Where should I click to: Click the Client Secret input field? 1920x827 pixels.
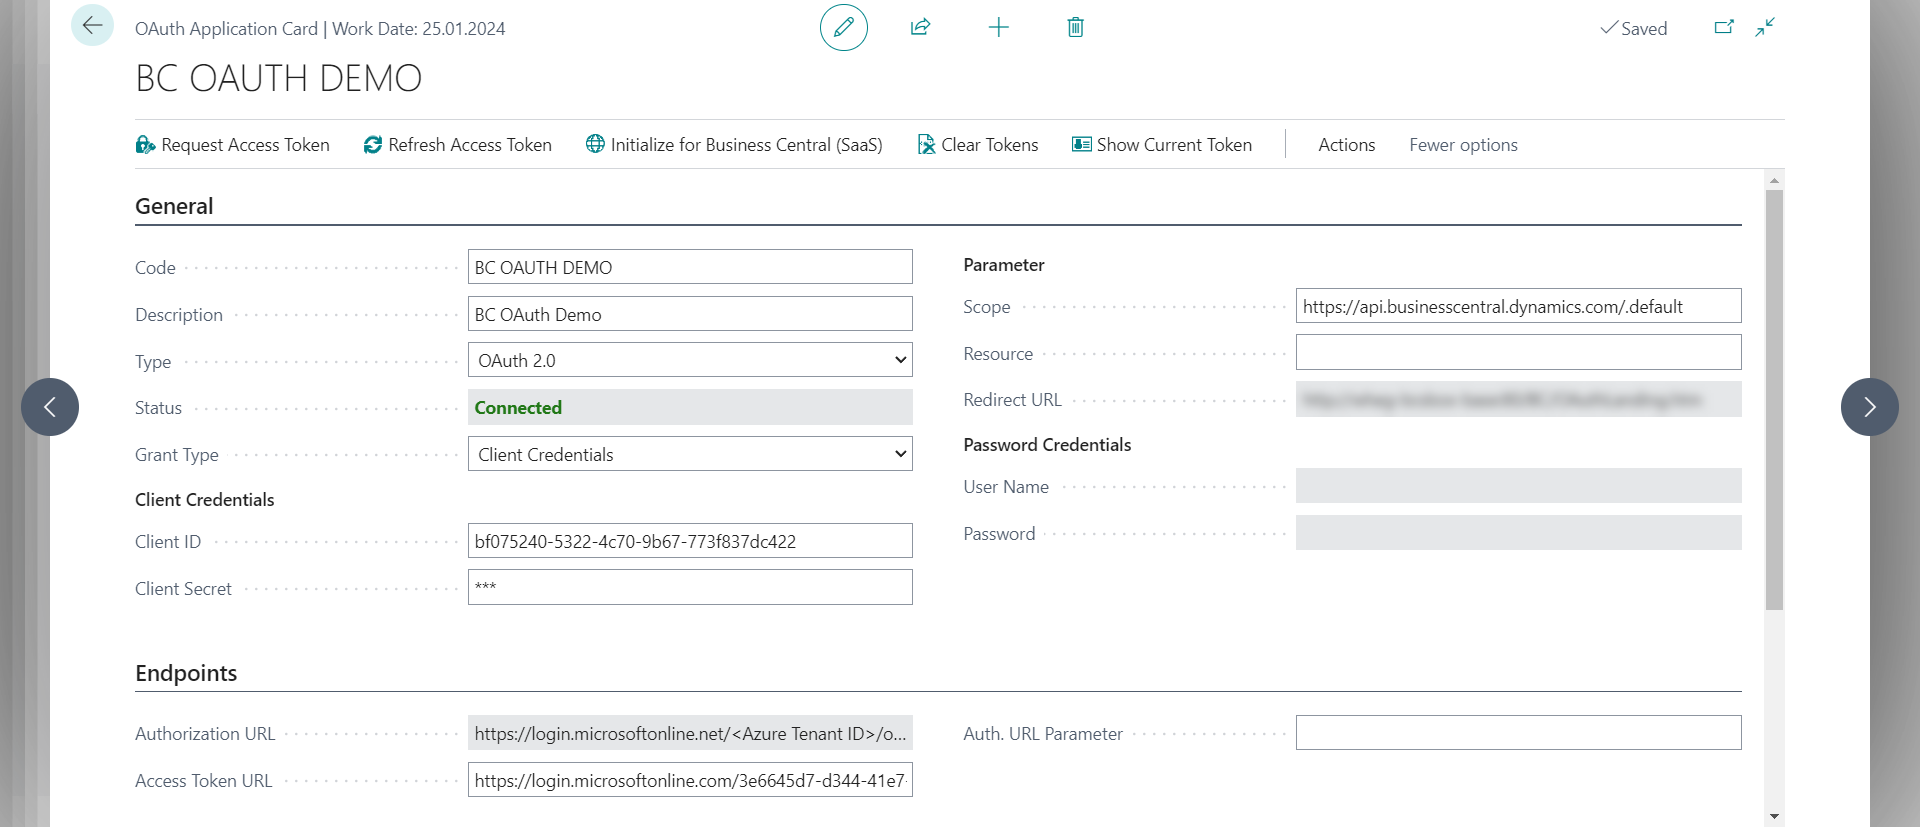[690, 587]
